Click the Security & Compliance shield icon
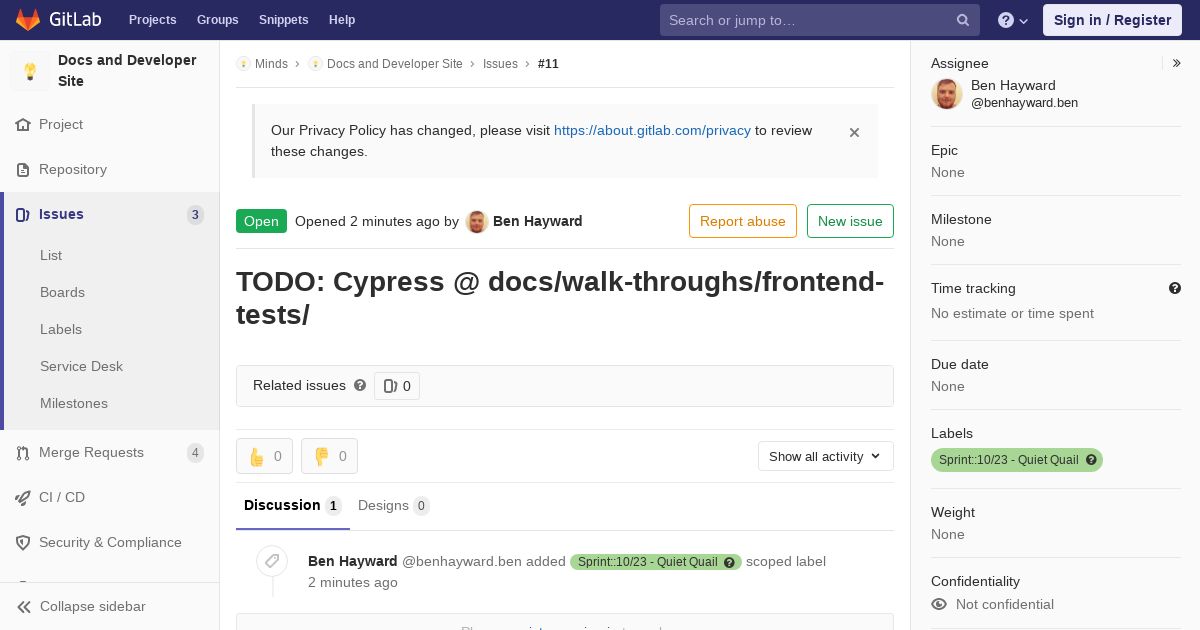 coord(23,543)
